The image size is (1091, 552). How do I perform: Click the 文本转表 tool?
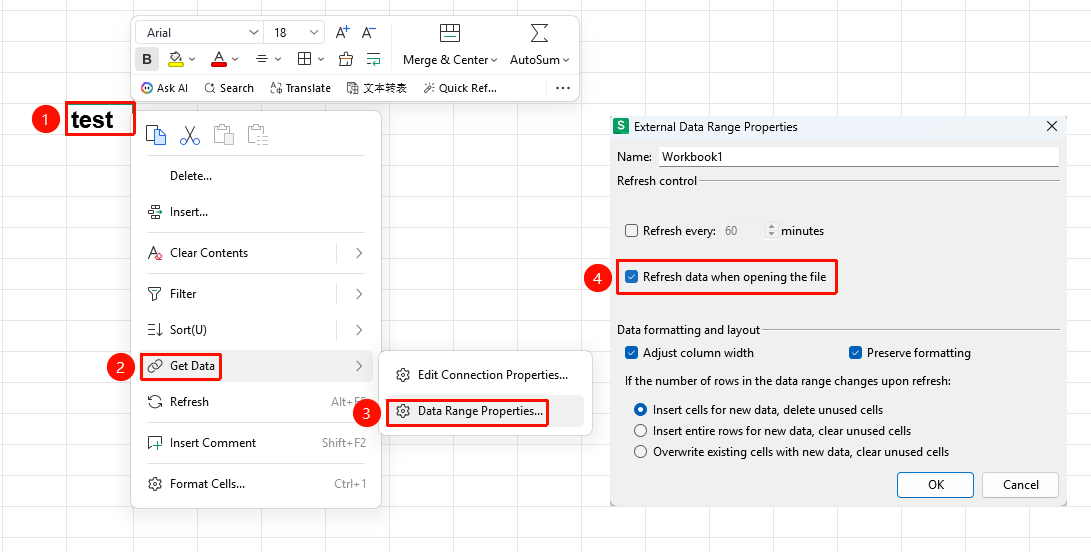point(376,88)
